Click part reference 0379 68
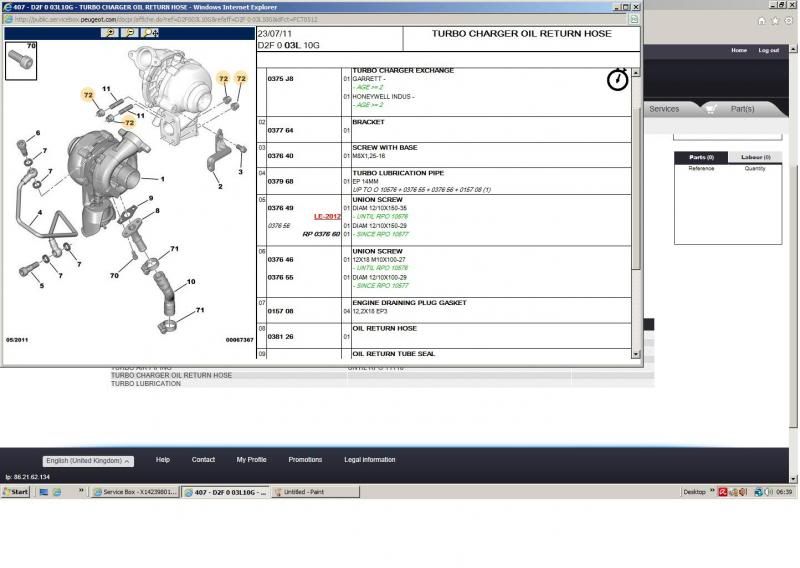800x568 pixels. pyautogui.click(x=281, y=182)
